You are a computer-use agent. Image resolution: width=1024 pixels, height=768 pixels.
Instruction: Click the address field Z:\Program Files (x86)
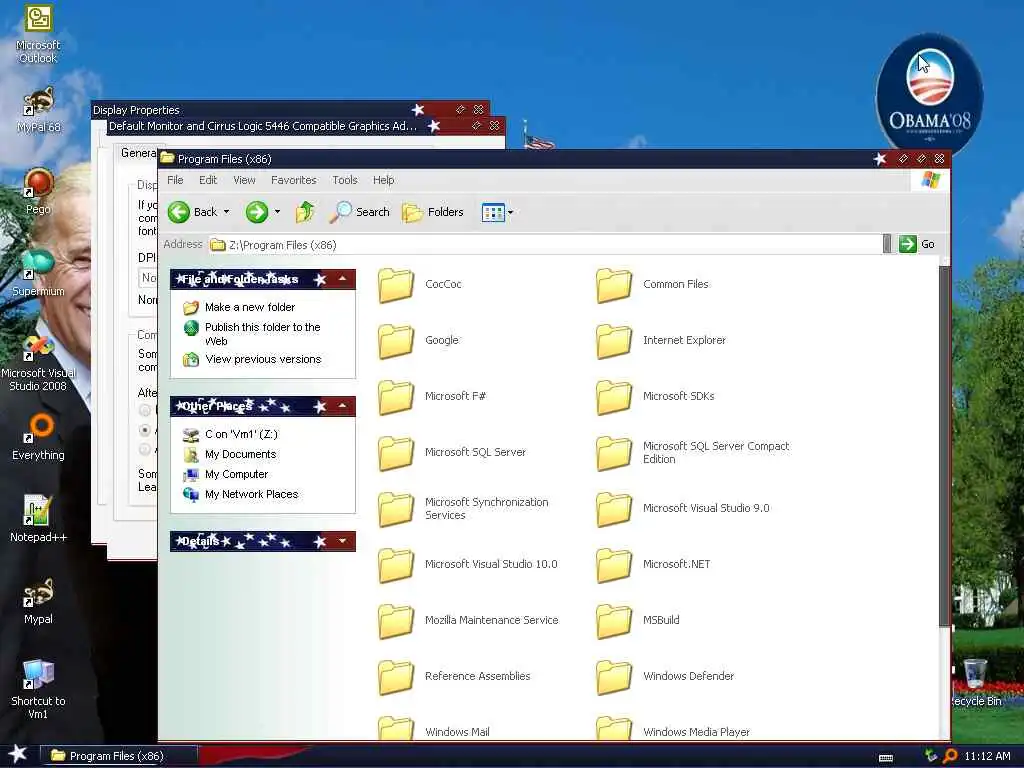click(545, 245)
